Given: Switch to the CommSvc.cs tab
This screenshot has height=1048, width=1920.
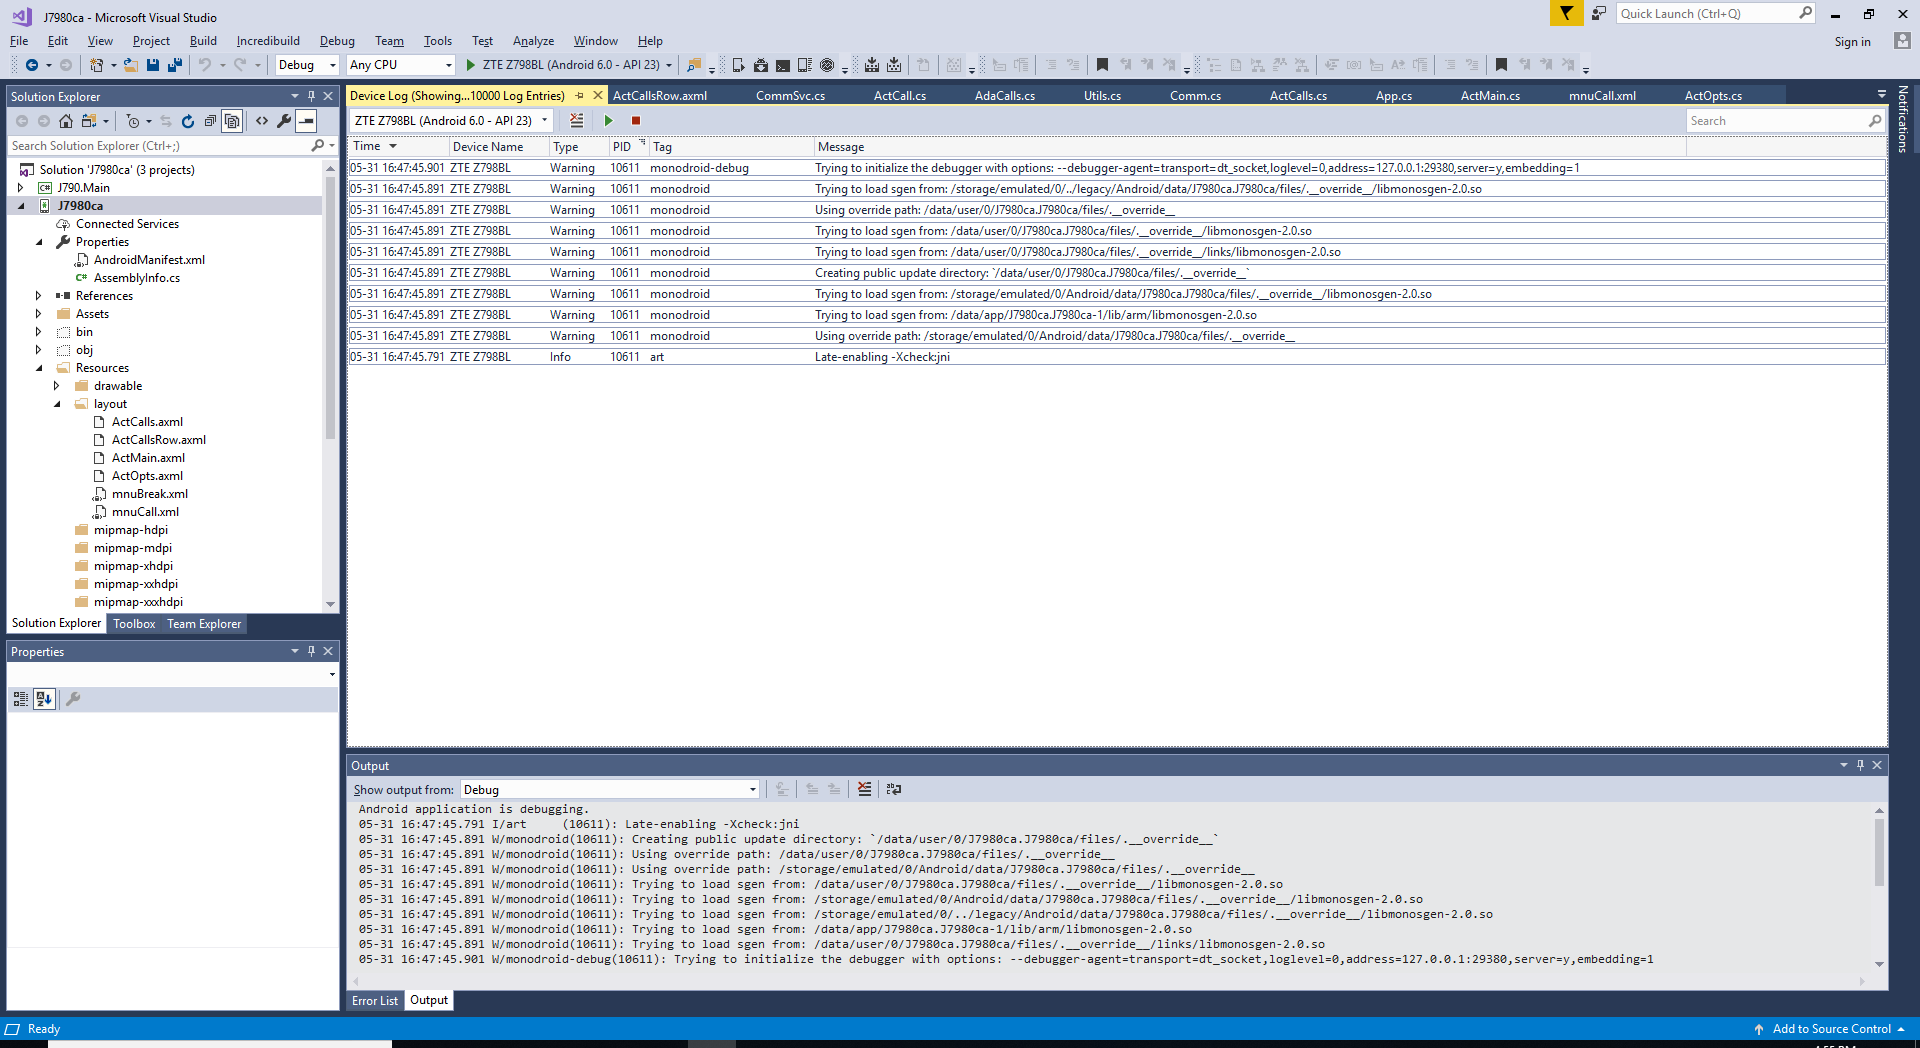Looking at the screenshot, I should [790, 96].
